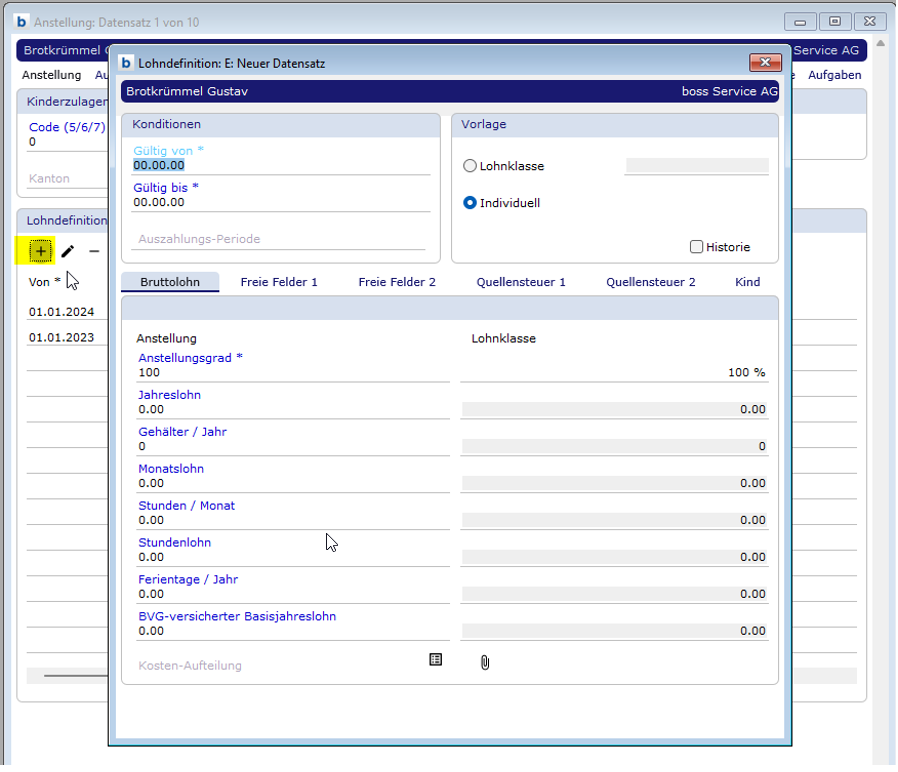Click the pencil edit icon
Screen dimensions: 898x772
tap(68, 251)
